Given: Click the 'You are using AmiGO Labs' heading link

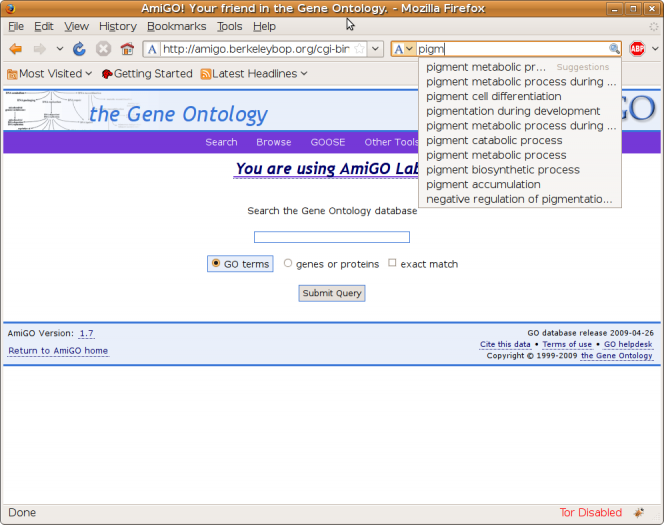Looking at the screenshot, I should click(x=326, y=169).
